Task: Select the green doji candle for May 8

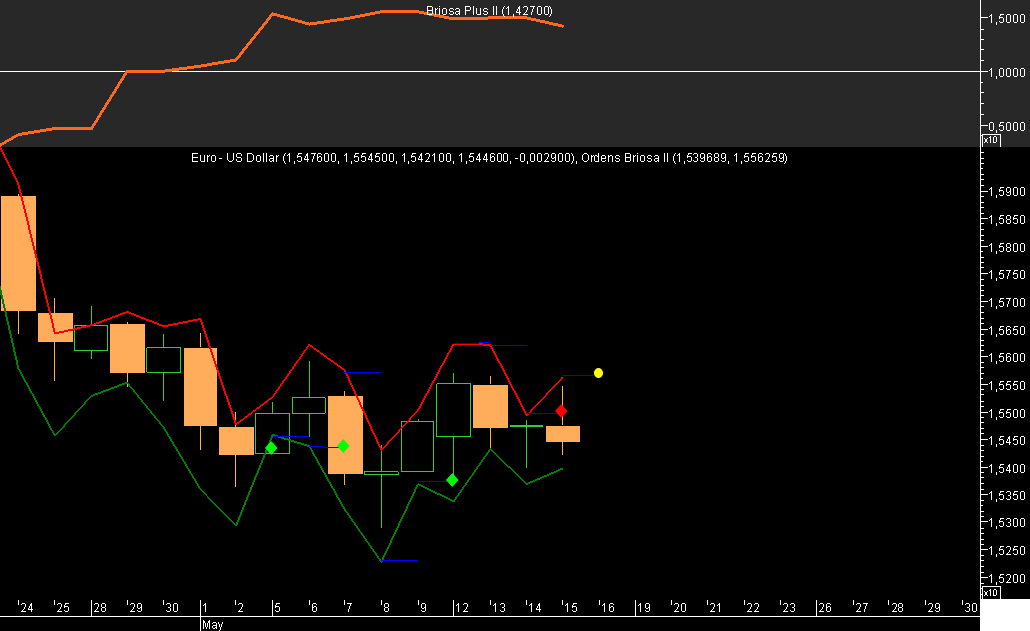Action: pyautogui.click(x=381, y=473)
